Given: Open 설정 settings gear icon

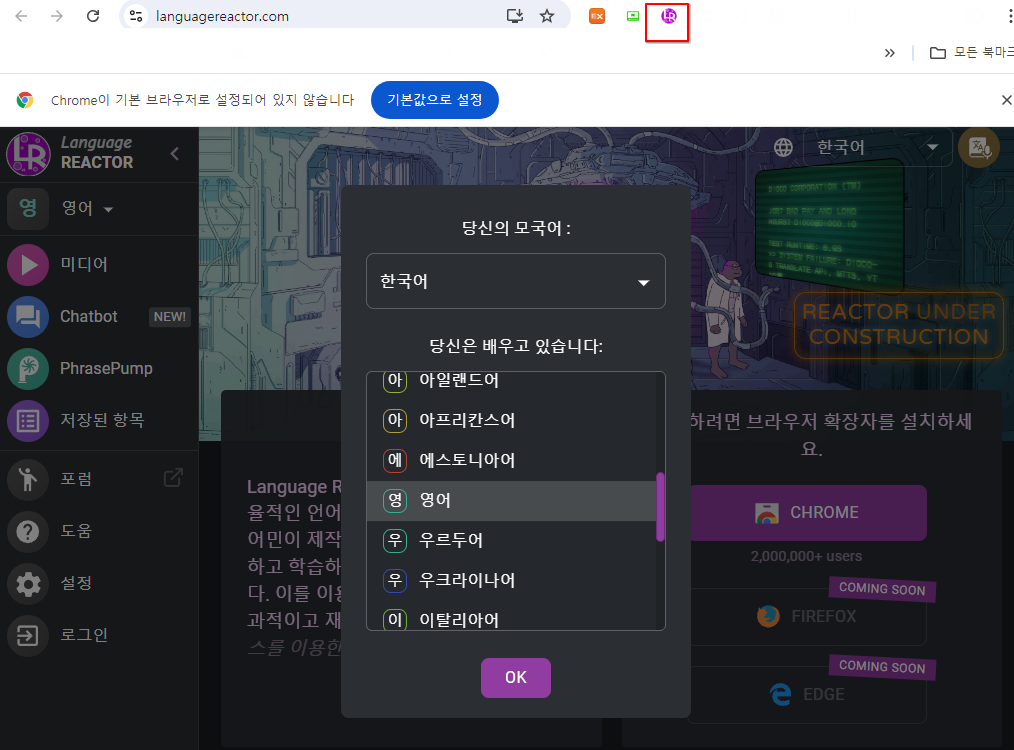Looking at the screenshot, I should click(28, 584).
